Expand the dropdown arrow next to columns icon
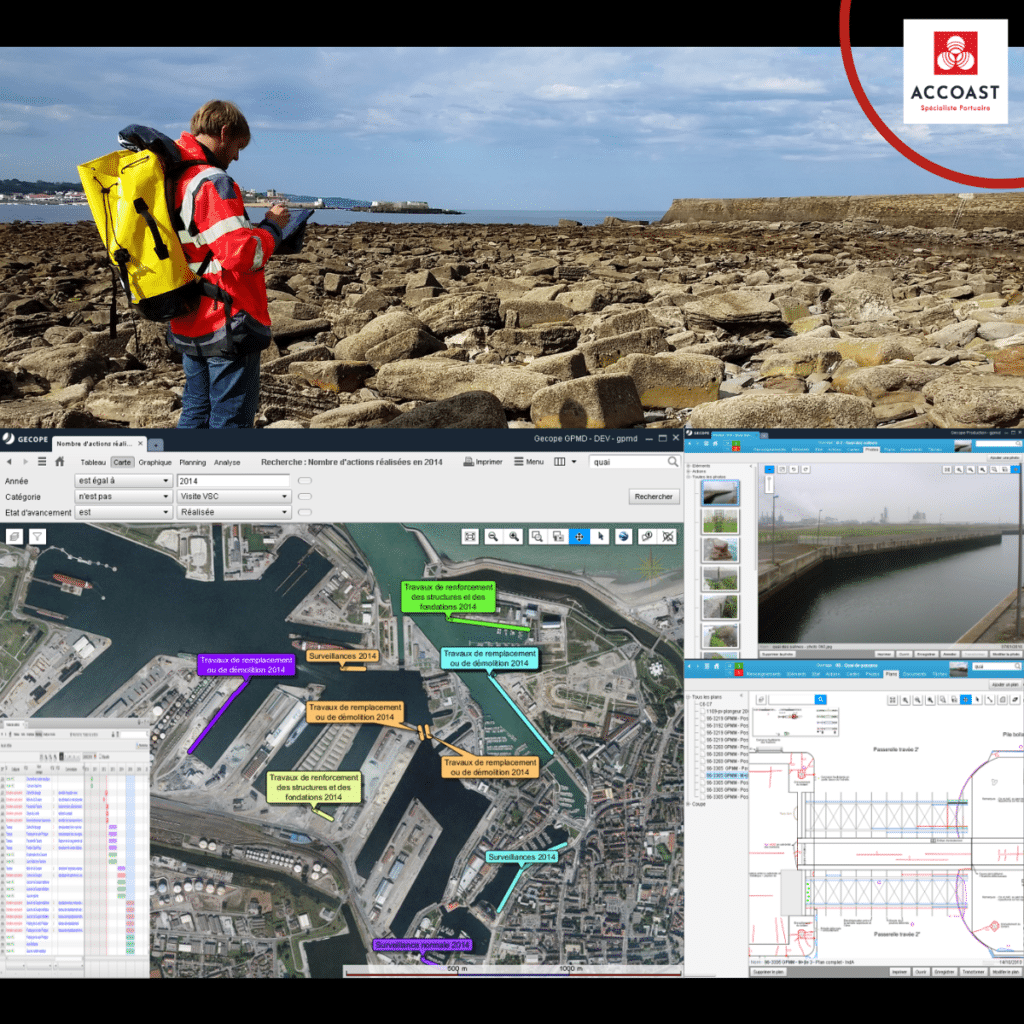The height and width of the screenshot is (1024, 1024). 574,462
